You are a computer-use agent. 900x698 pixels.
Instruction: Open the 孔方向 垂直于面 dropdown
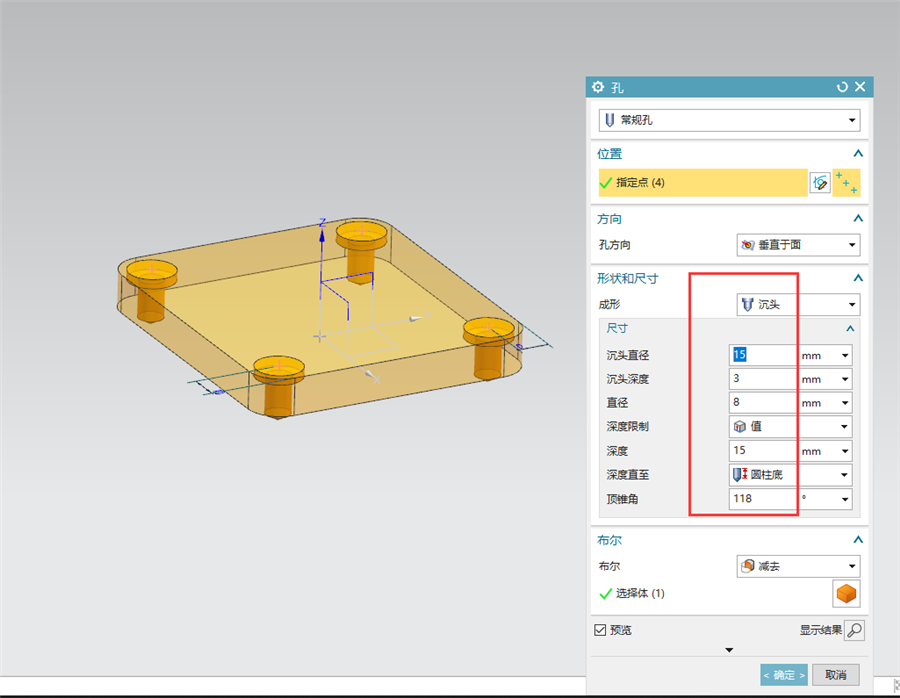click(x=798, y=245)
